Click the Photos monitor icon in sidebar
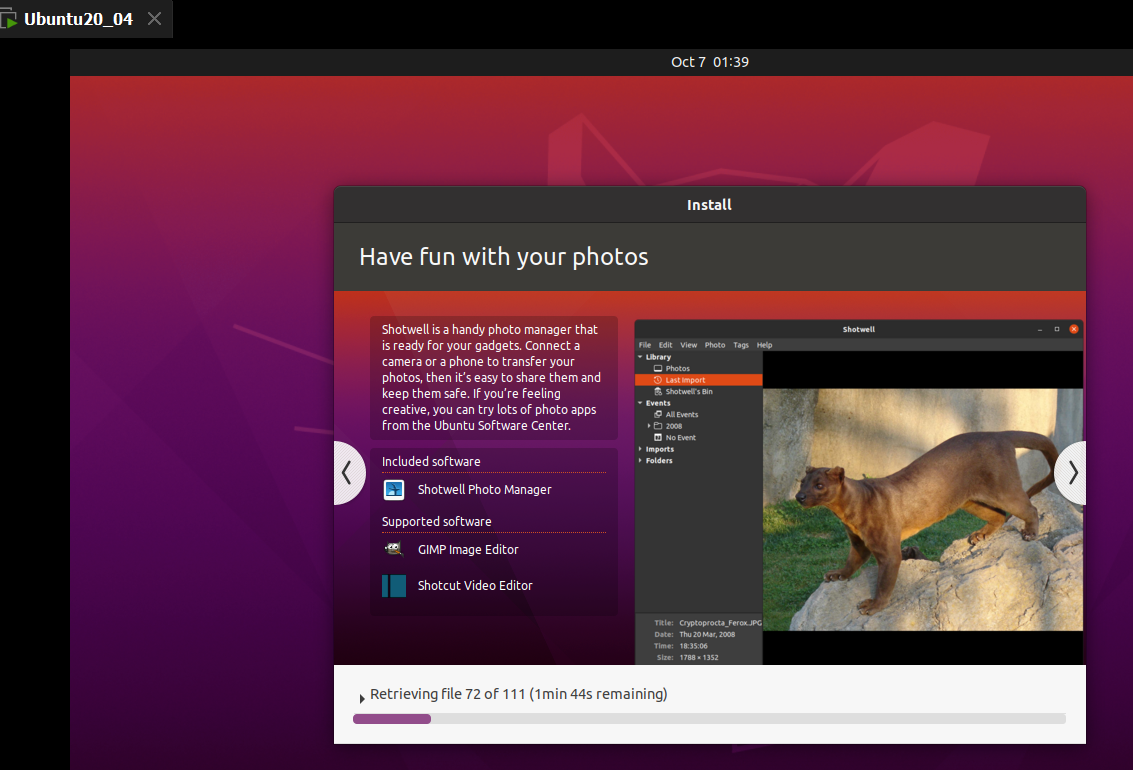This screenshot has height=770, width=1133. 658,368
